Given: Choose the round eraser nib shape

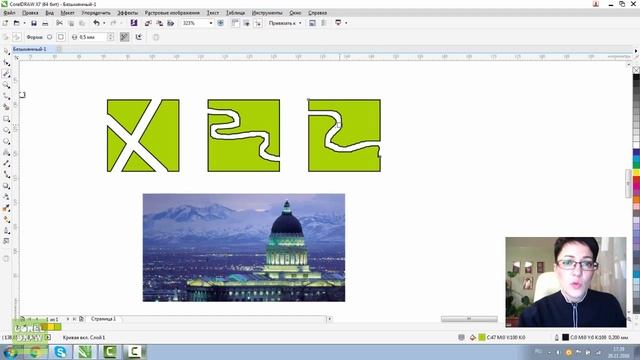Looking at the screenshot, I should (x=49, y=37).
